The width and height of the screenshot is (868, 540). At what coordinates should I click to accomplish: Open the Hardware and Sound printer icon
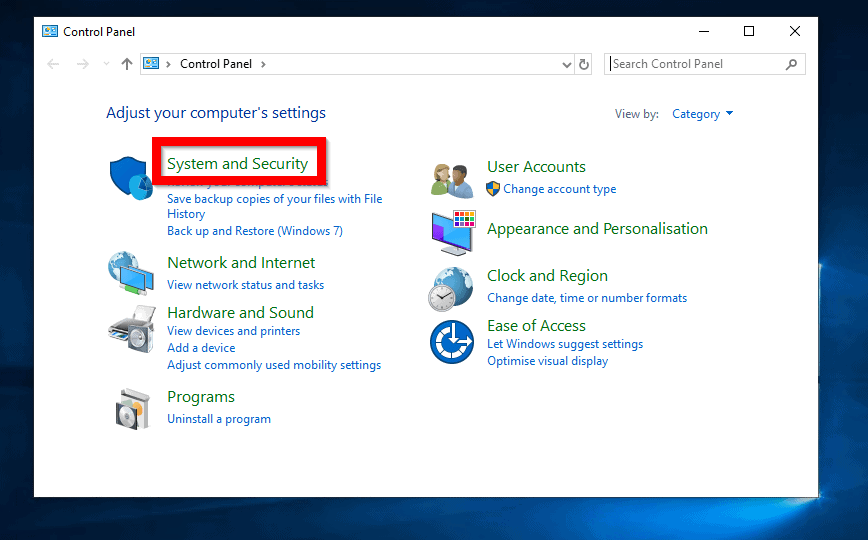coord(132,329)
